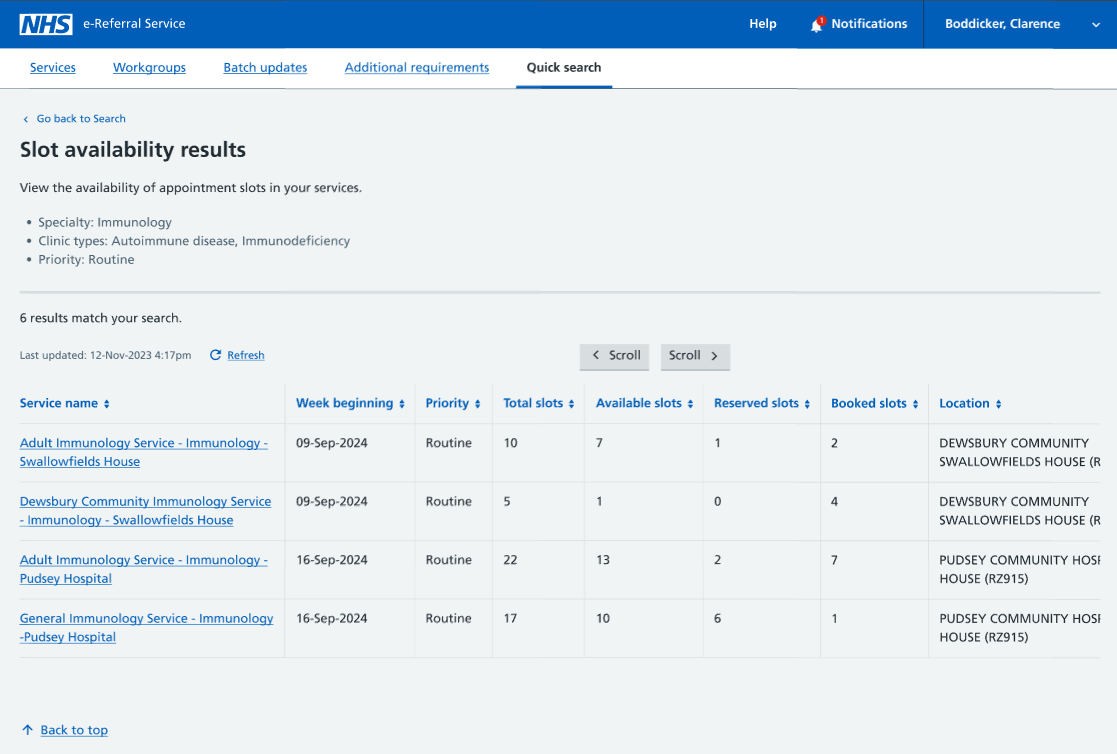Click the Total slots column header
This screenshot has width=1117, height=754.
tap(534, 403)
